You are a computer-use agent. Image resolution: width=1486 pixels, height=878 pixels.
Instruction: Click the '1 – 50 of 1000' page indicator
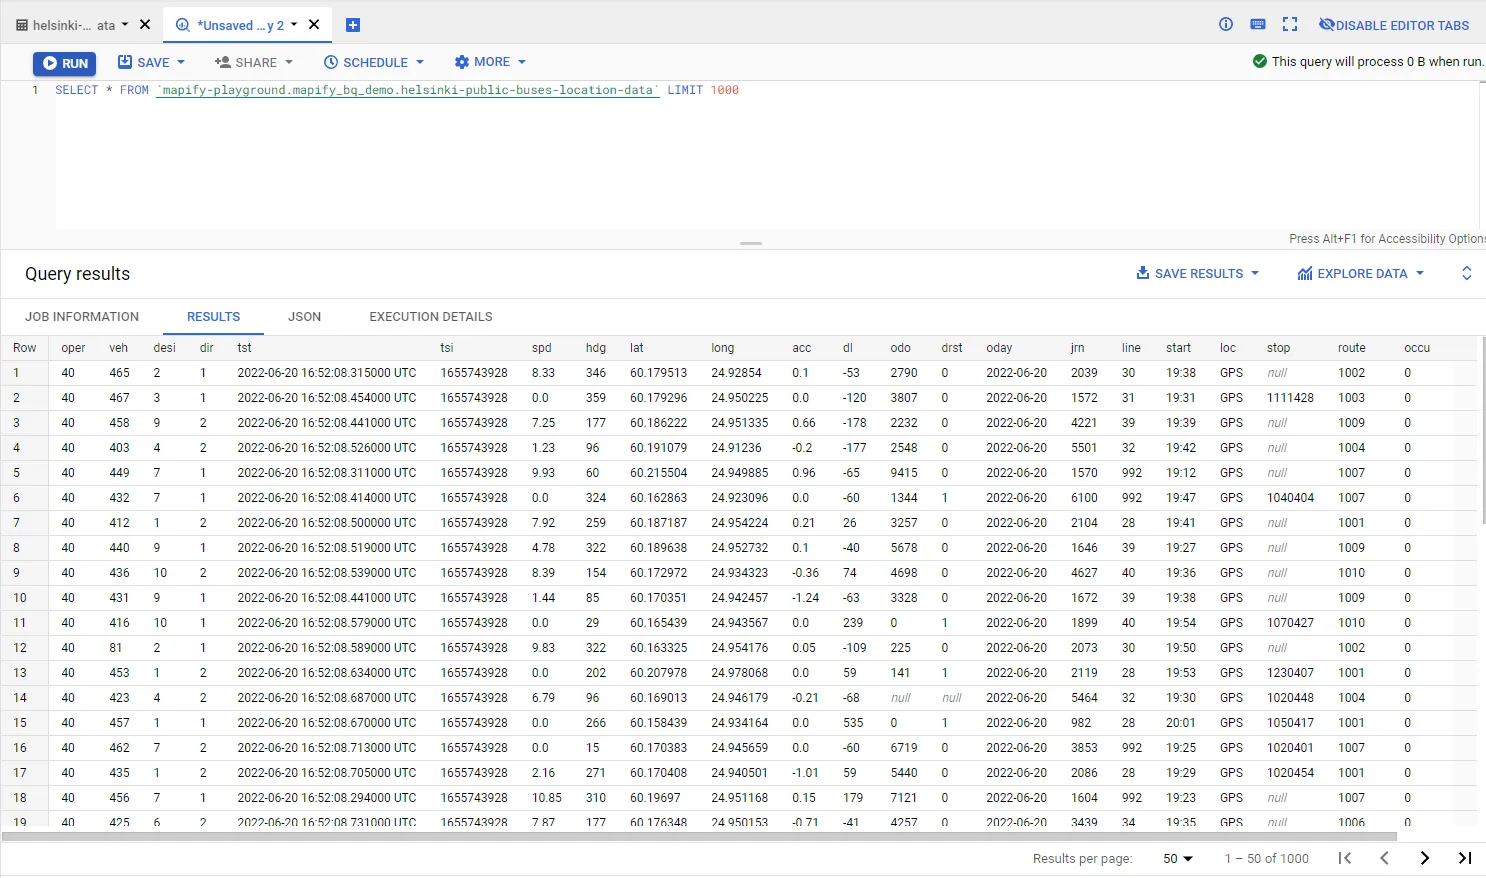(1267, 858)
